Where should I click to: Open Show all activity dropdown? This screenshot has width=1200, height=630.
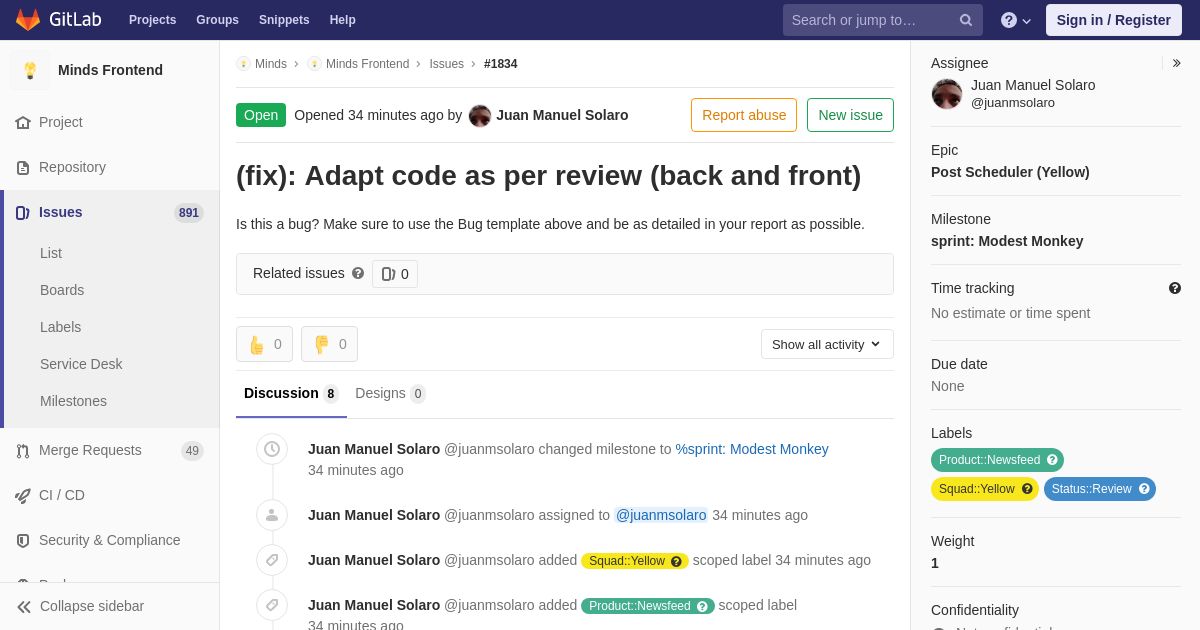click(827, 344)
